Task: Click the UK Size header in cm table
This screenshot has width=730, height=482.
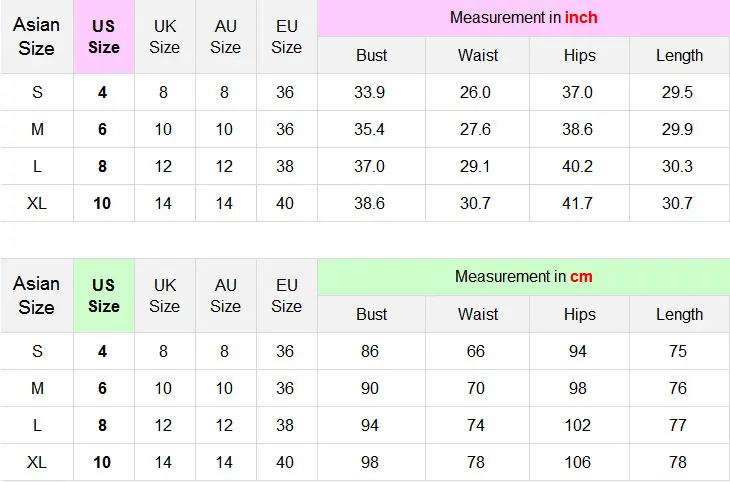Action: tap(165, 296)
